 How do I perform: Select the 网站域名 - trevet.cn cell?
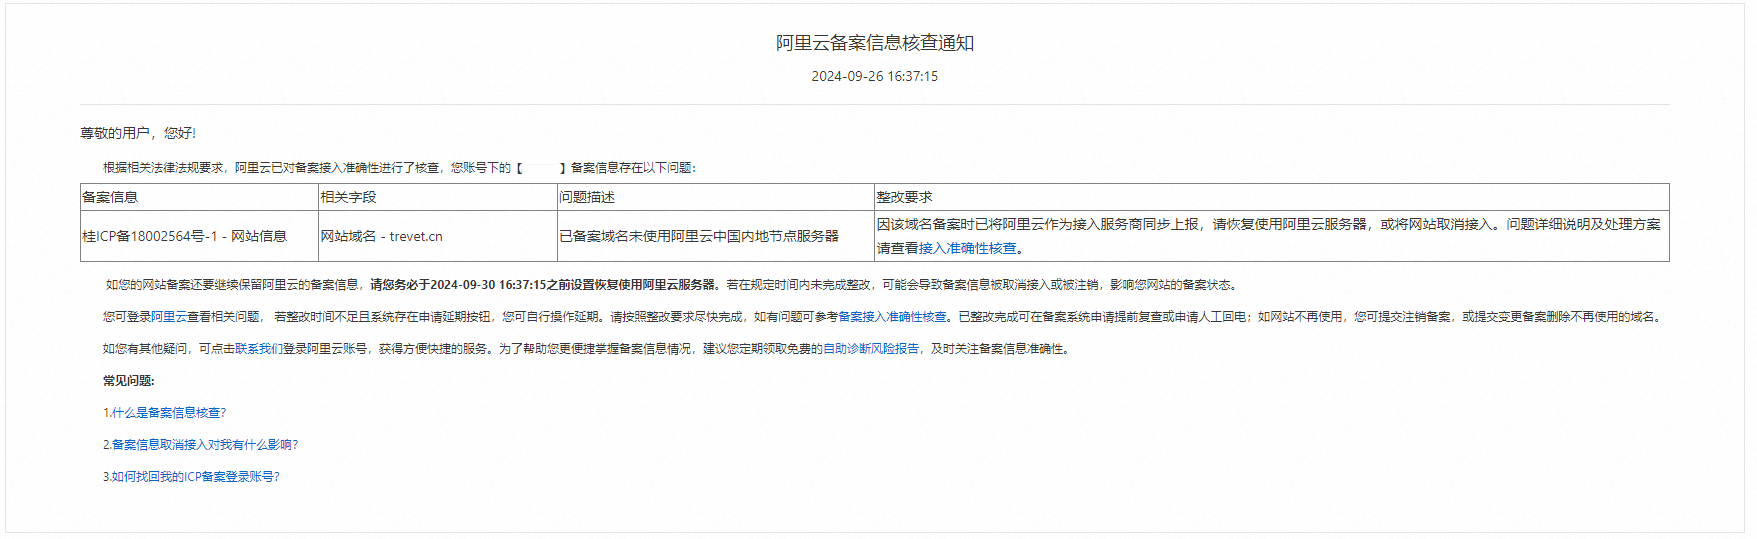pos(381,236)
